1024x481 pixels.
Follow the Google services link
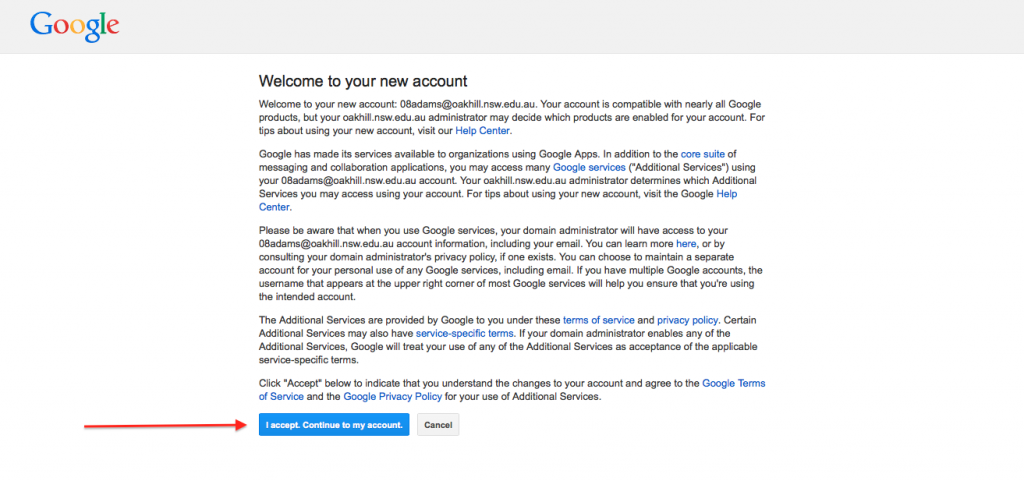588,167
